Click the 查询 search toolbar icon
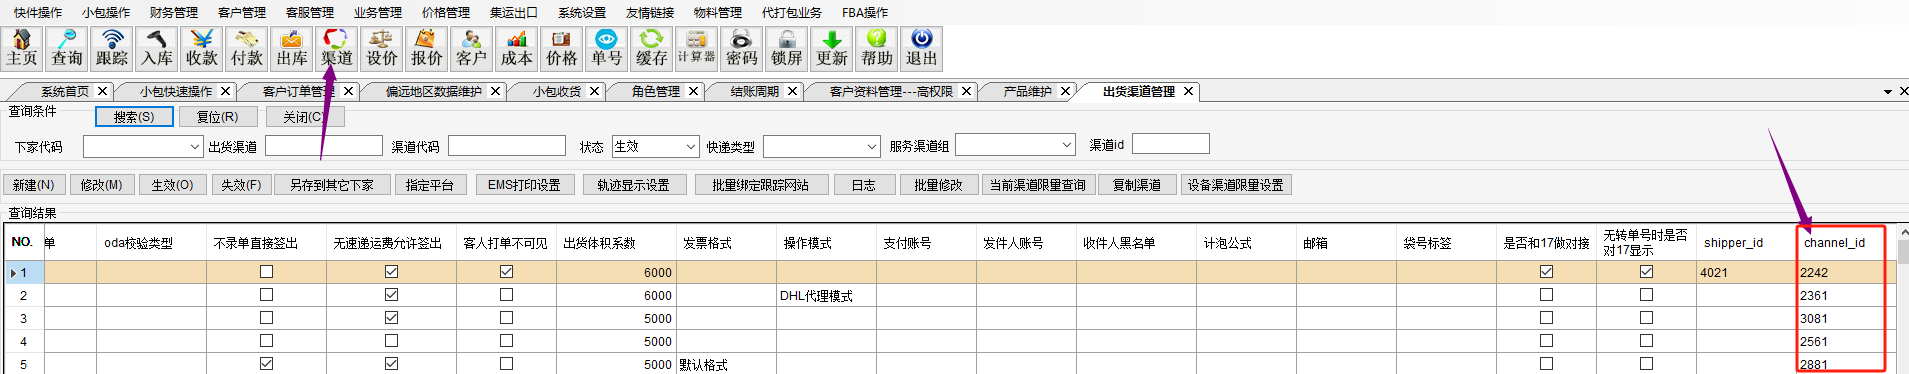Viewport: 1909px width, 374px height. pos(67,48)
